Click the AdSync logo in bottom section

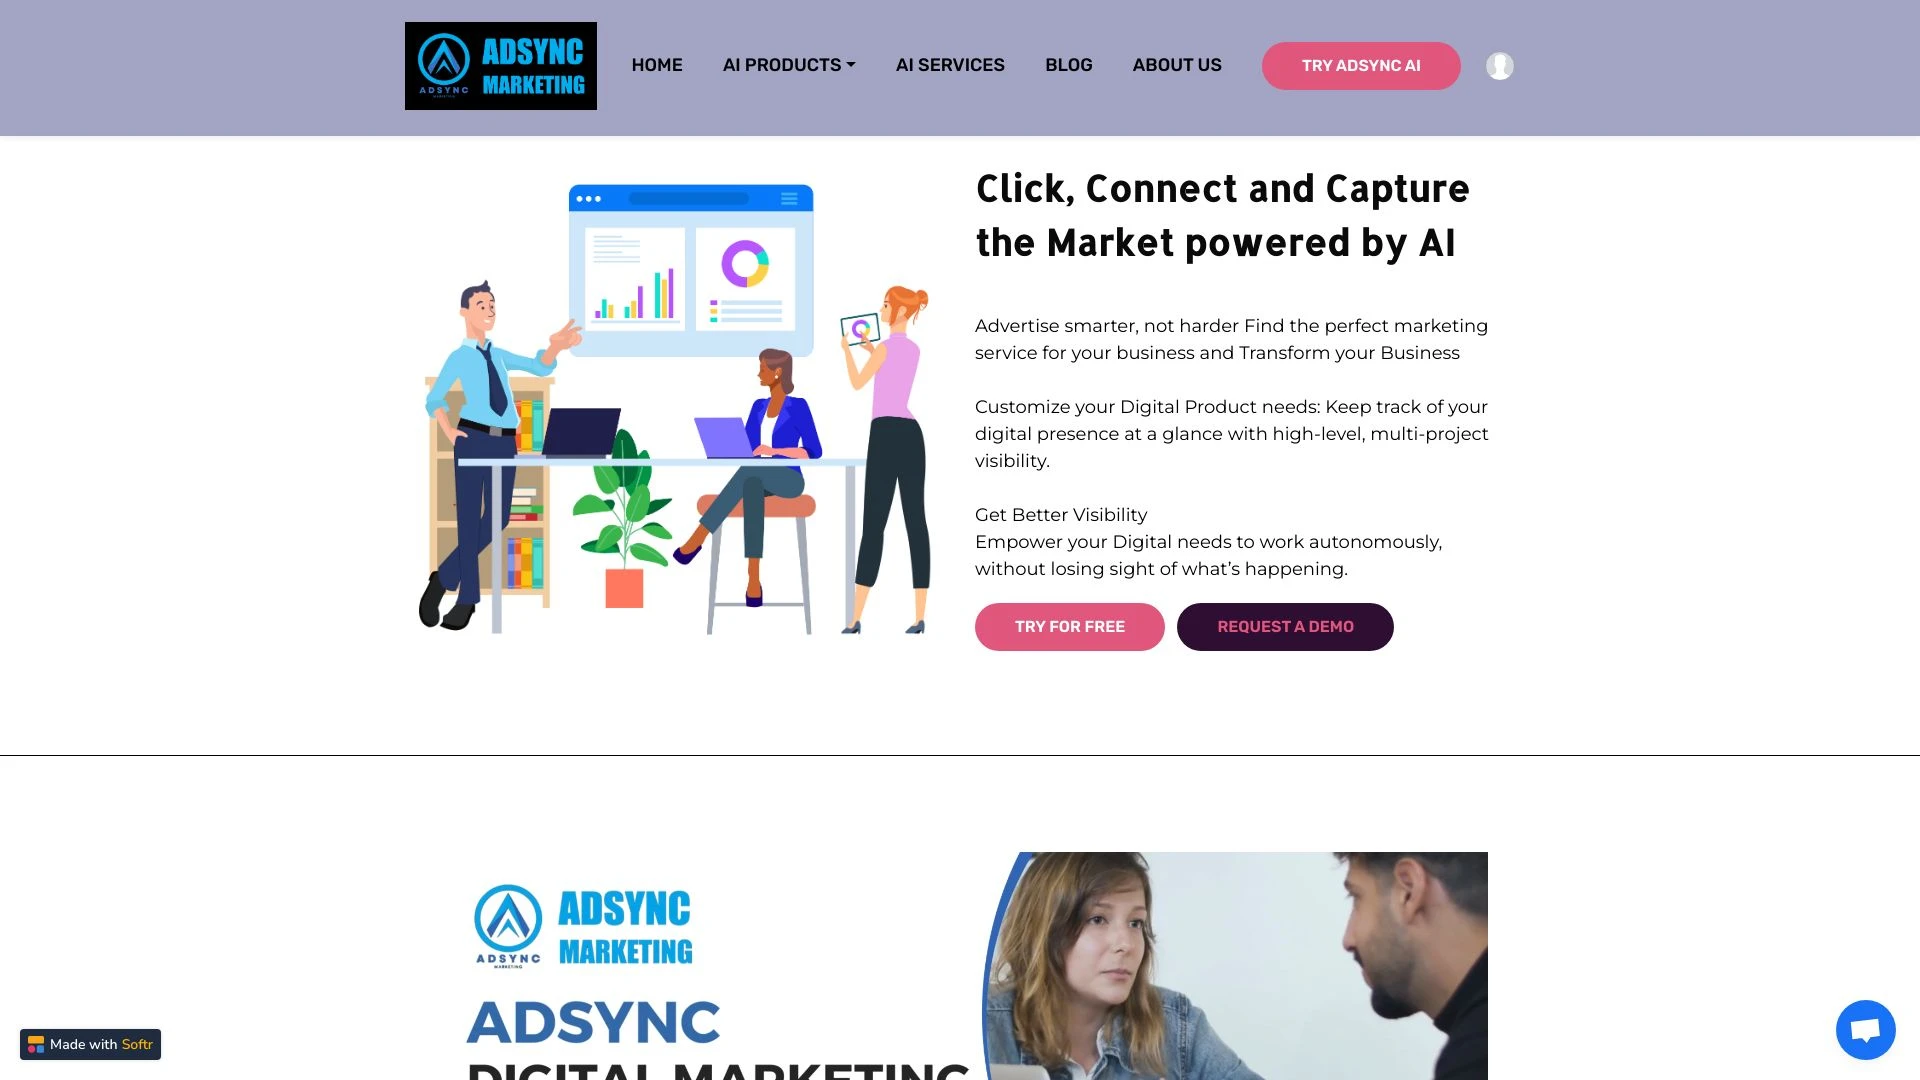pyautogui.click(x=582, y=923)
